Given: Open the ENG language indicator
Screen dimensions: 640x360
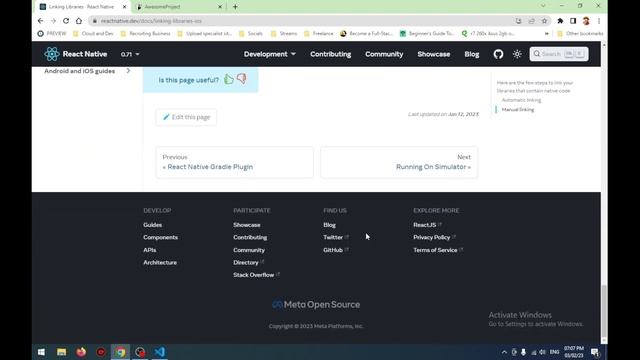Looking at the screenshot, I should [554, 352].
